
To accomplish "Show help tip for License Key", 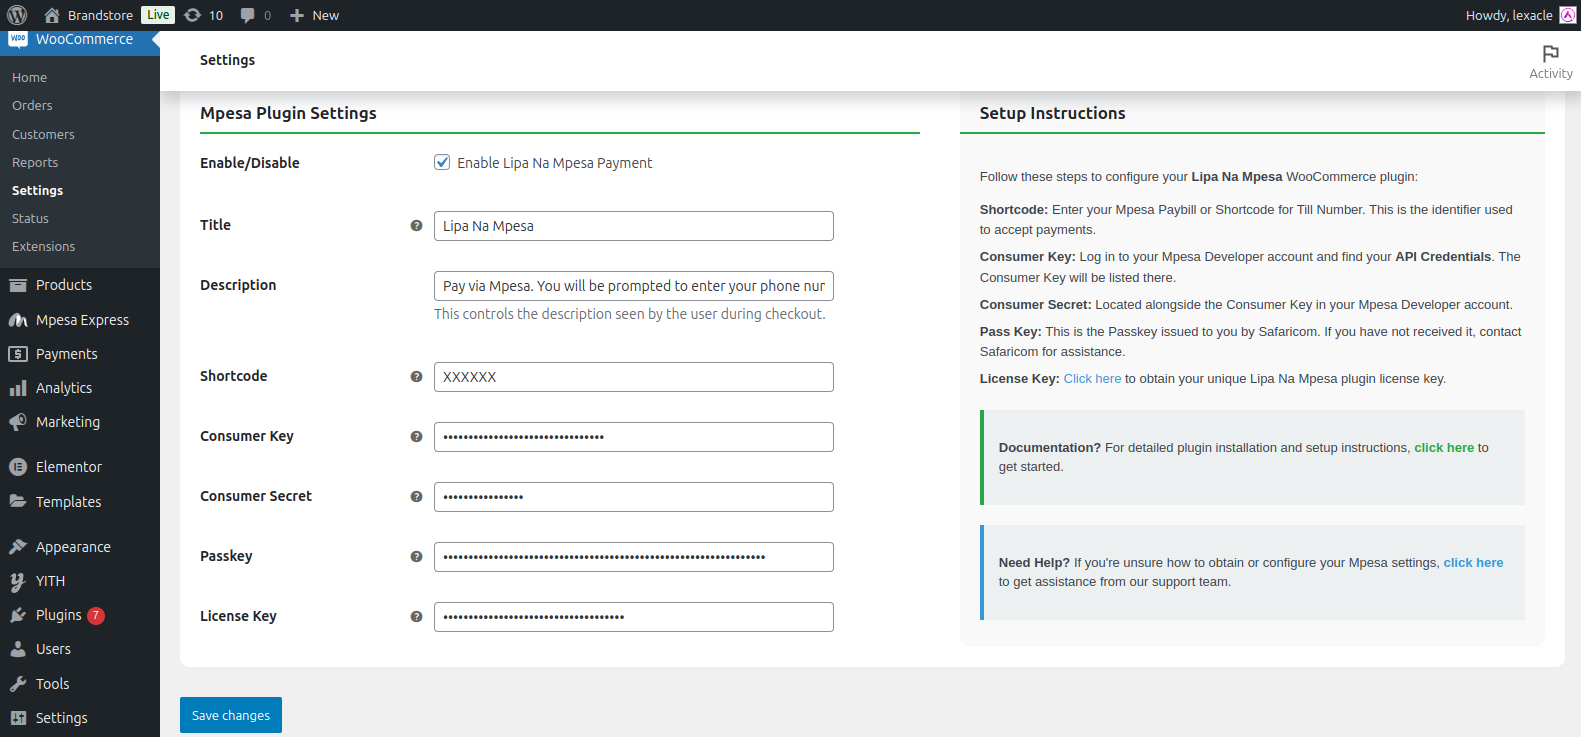I will click(416, 617).
